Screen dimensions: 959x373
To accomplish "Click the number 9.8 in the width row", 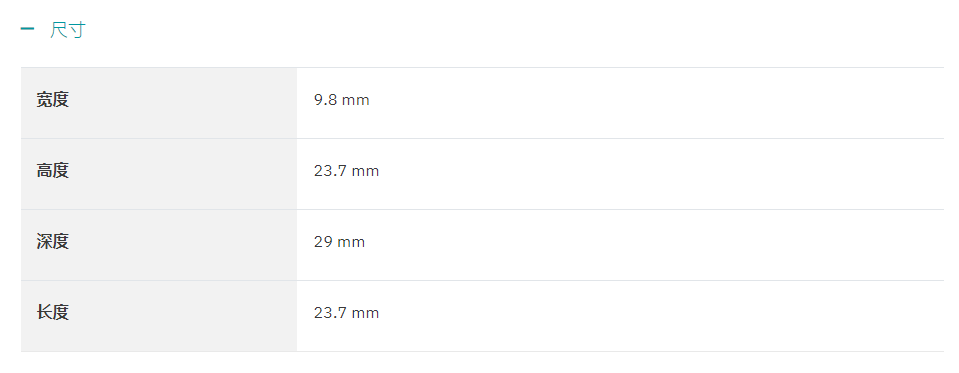I will (x=325, y=100).
